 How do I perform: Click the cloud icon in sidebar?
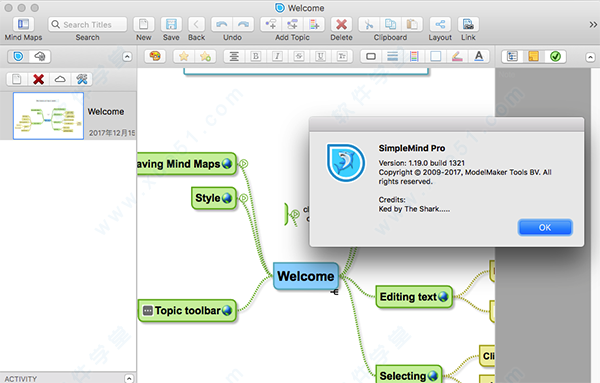pyautogui.click(x=60, y=79)
